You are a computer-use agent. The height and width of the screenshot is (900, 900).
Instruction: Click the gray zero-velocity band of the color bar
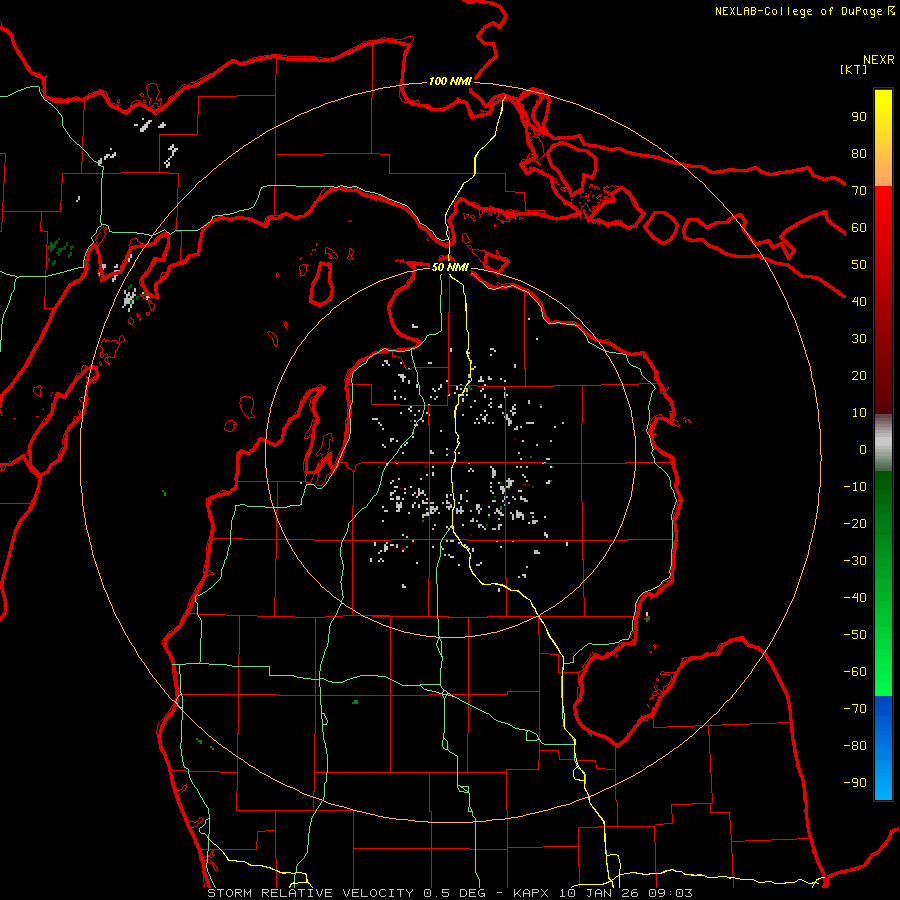(x=883, y=443)
